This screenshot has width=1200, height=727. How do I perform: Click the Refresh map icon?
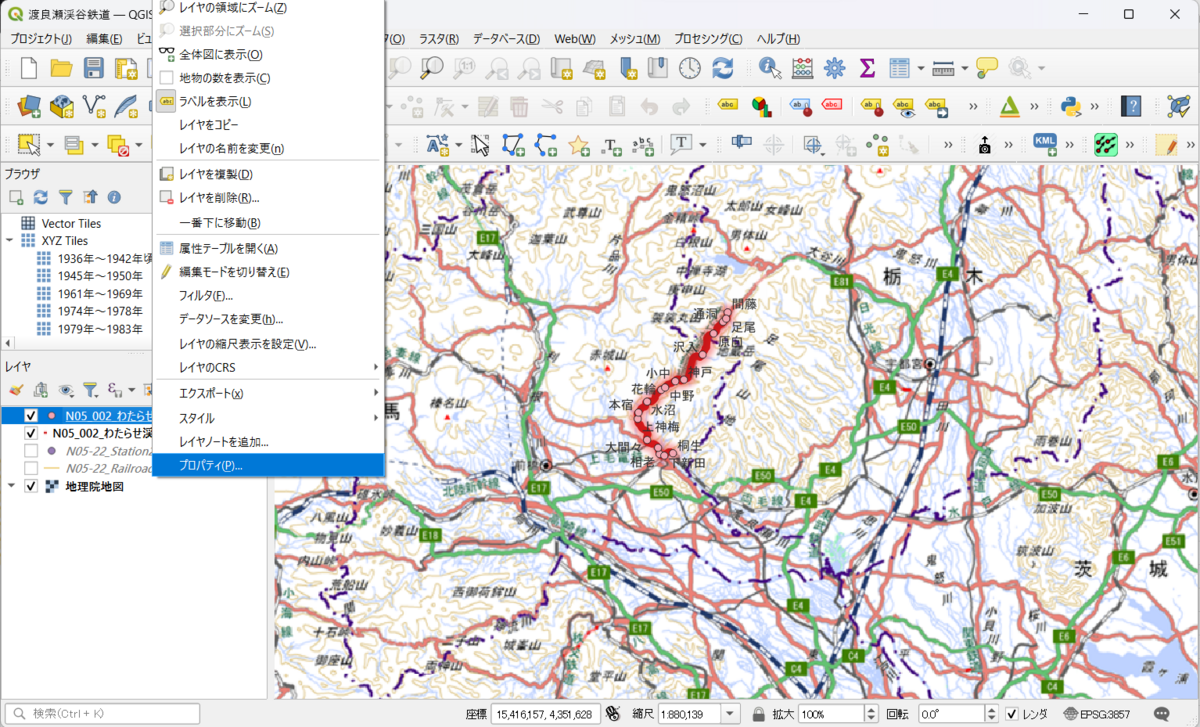click(x=722, y=68)
